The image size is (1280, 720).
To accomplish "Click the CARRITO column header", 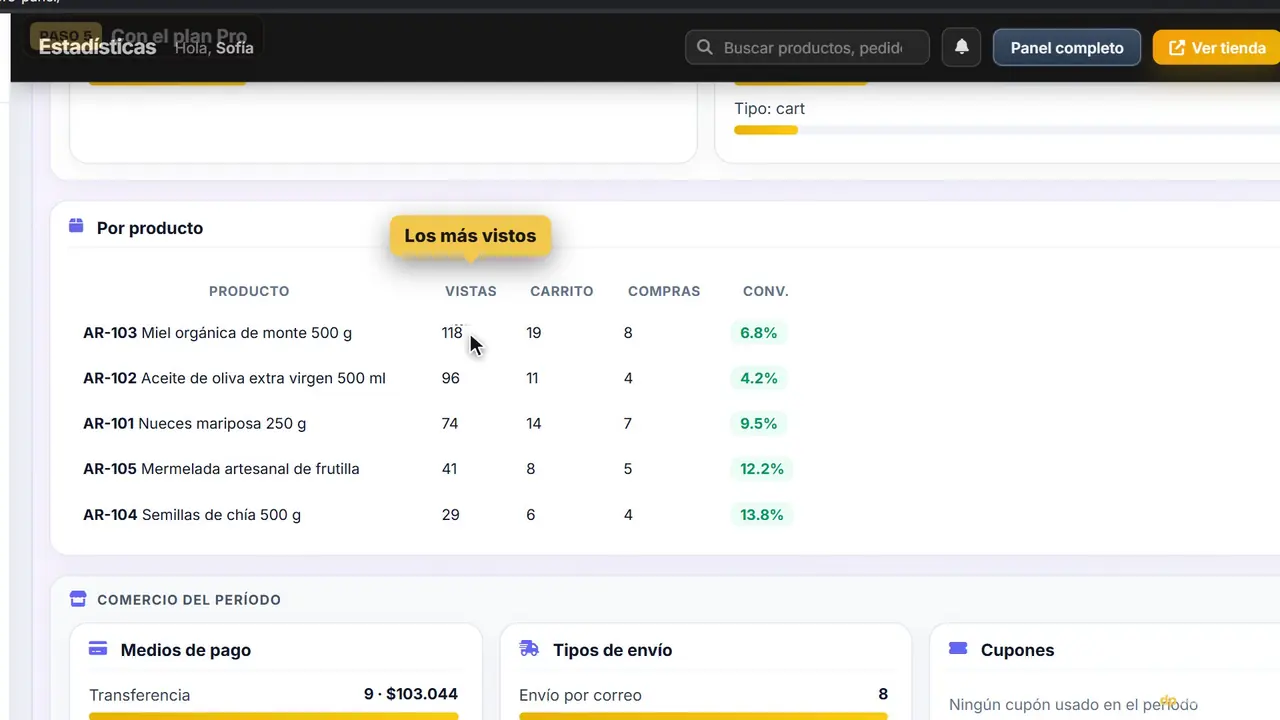I will [x=562, y=291].
